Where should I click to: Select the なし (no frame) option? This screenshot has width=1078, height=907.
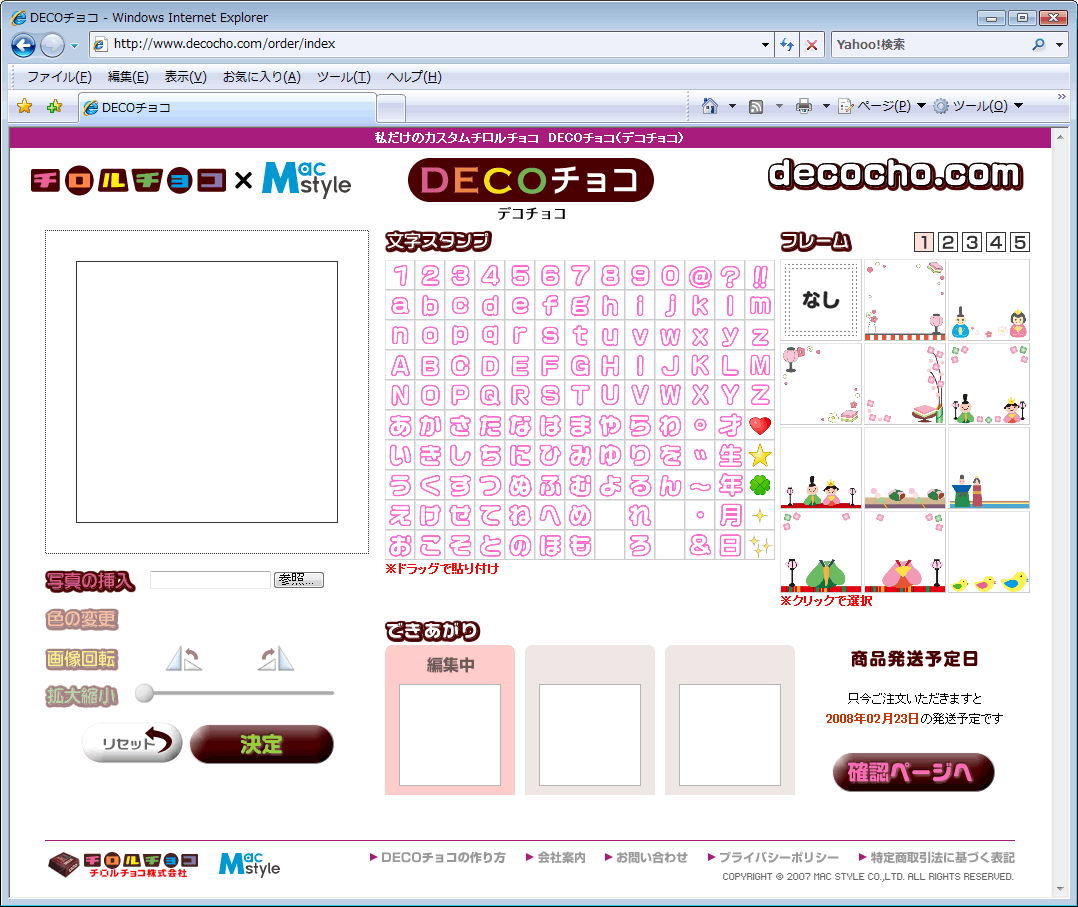pos(821,300)
